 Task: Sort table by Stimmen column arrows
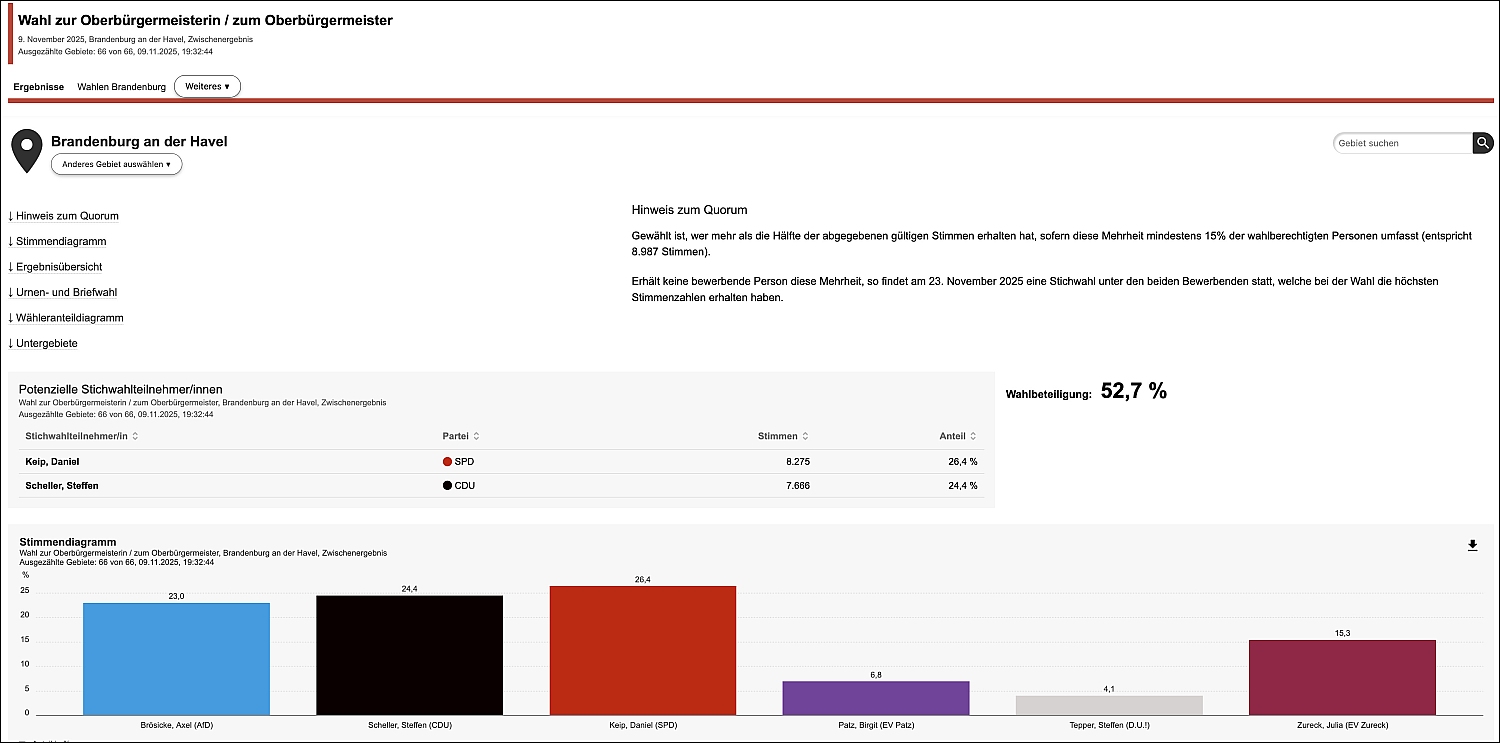[806, 436]
